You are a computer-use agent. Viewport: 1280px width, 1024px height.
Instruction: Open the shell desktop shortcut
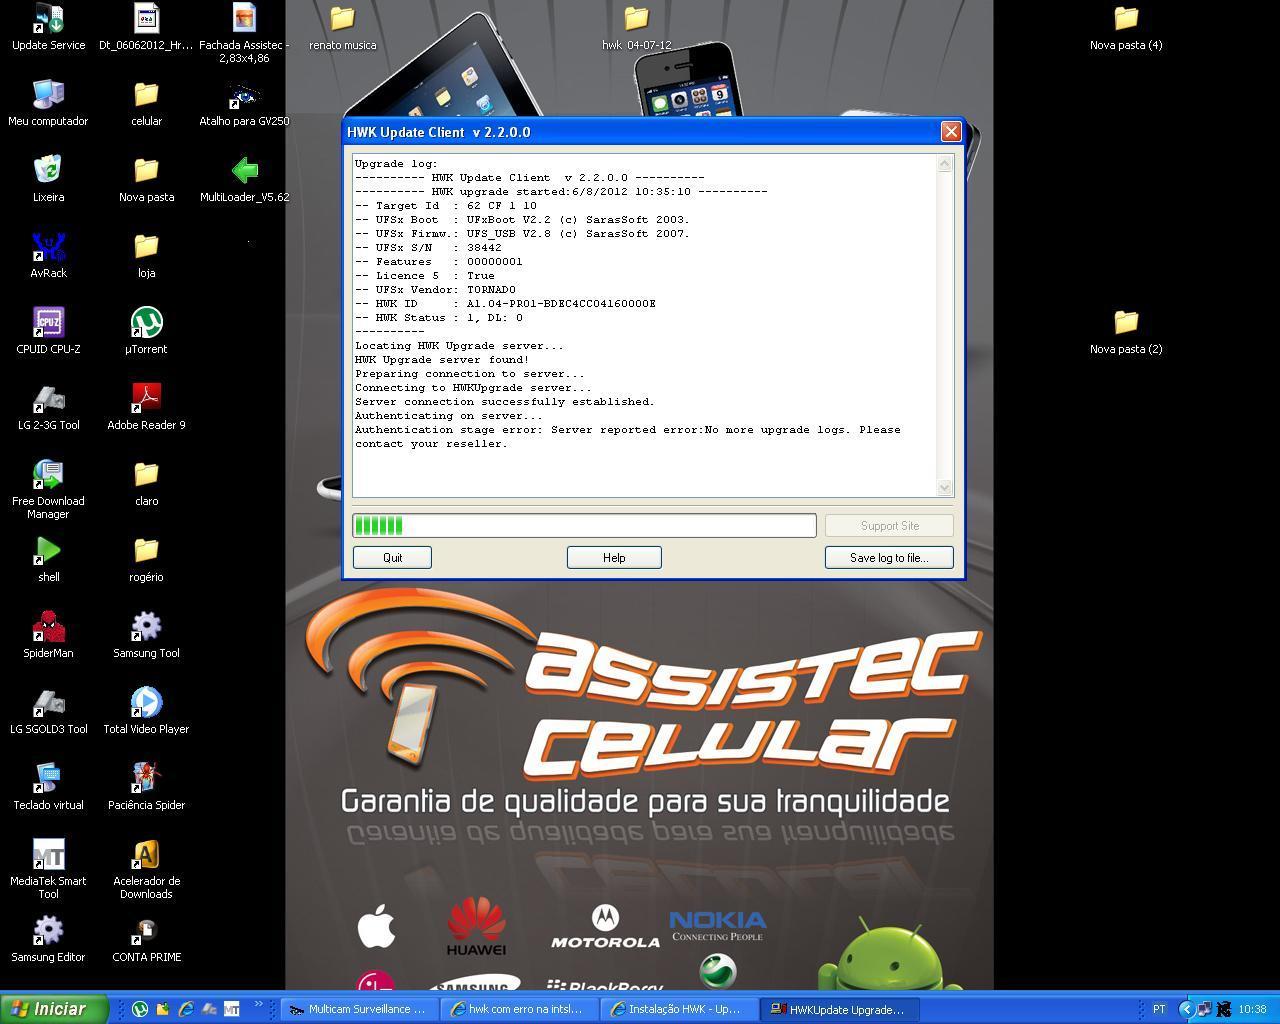pos(48,559)
